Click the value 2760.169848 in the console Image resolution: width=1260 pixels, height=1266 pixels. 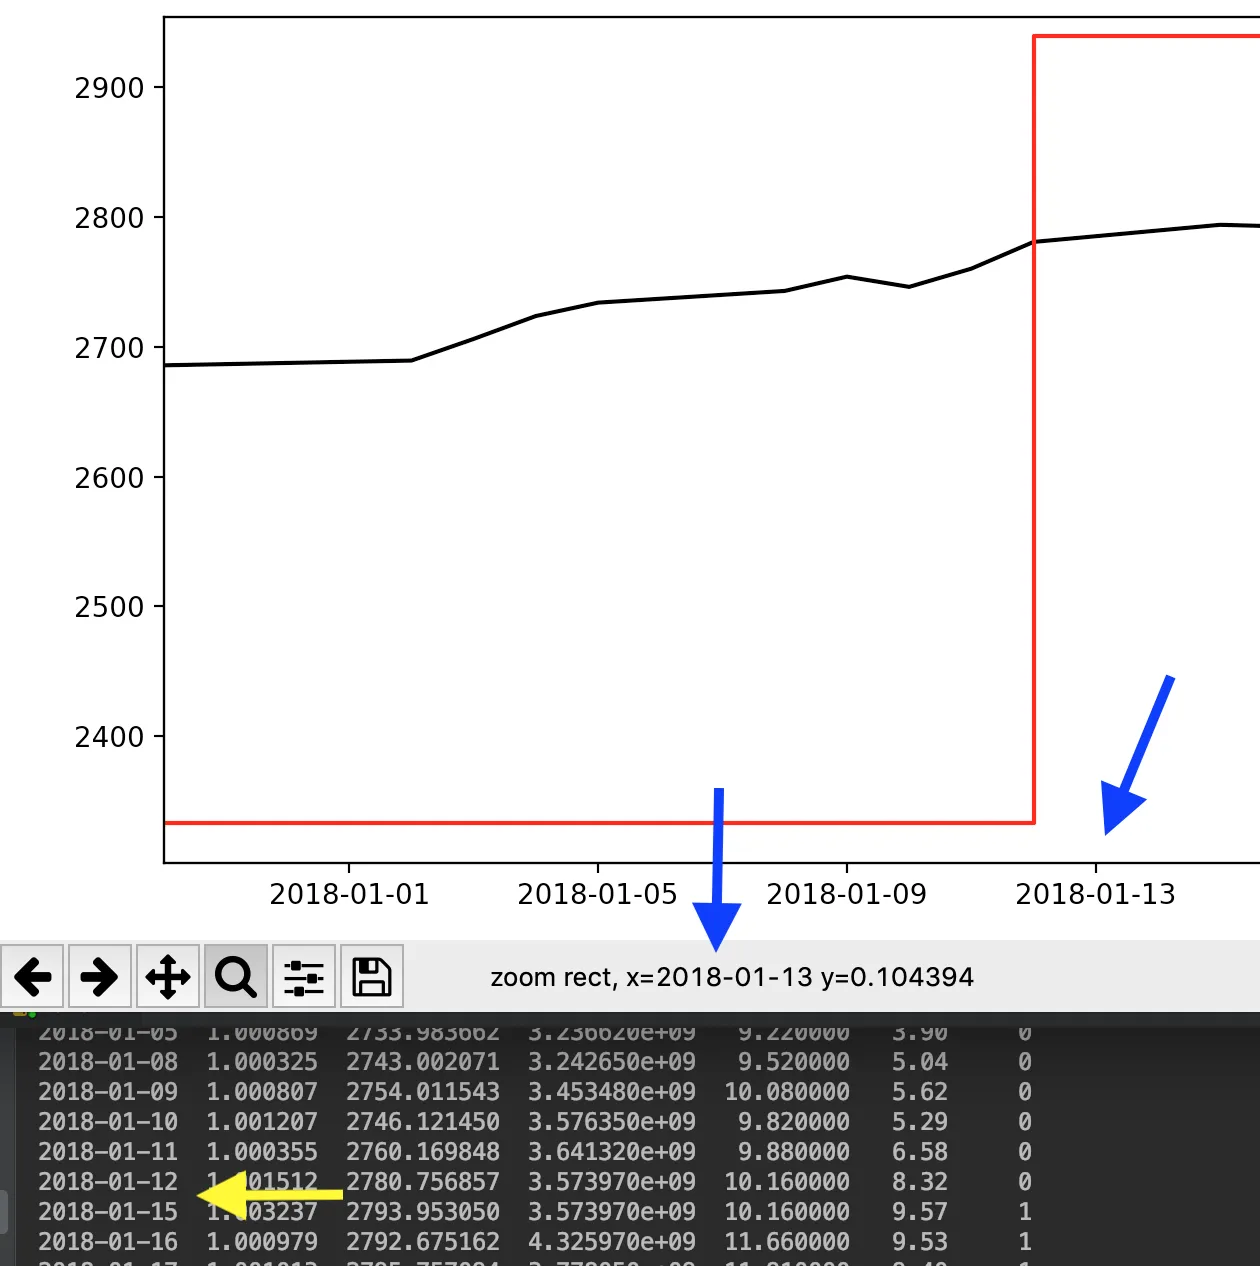(x=423, y=1151)
